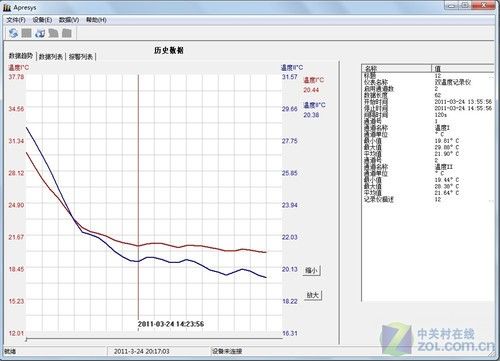Open the 设备(E) menu
The image size is (500, 361).
(42, 20)
